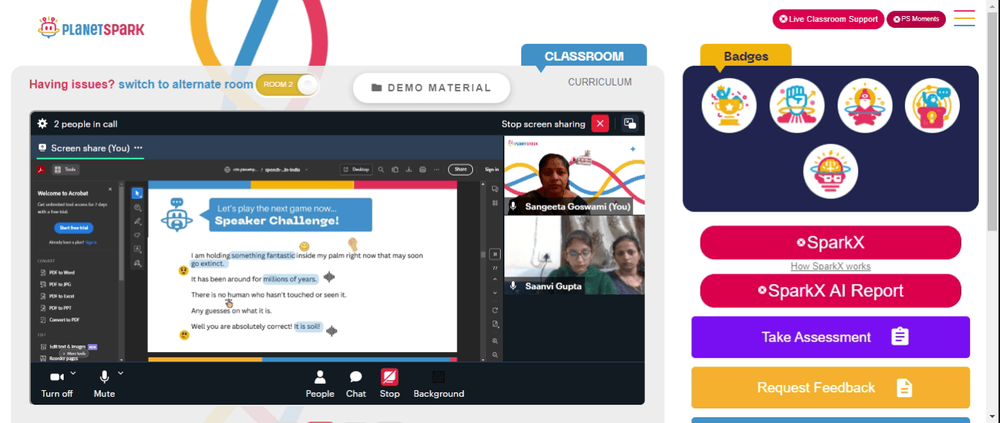
Task: Choose the pen draw tool in Acrobat toolbar
Action: (137, 221)
